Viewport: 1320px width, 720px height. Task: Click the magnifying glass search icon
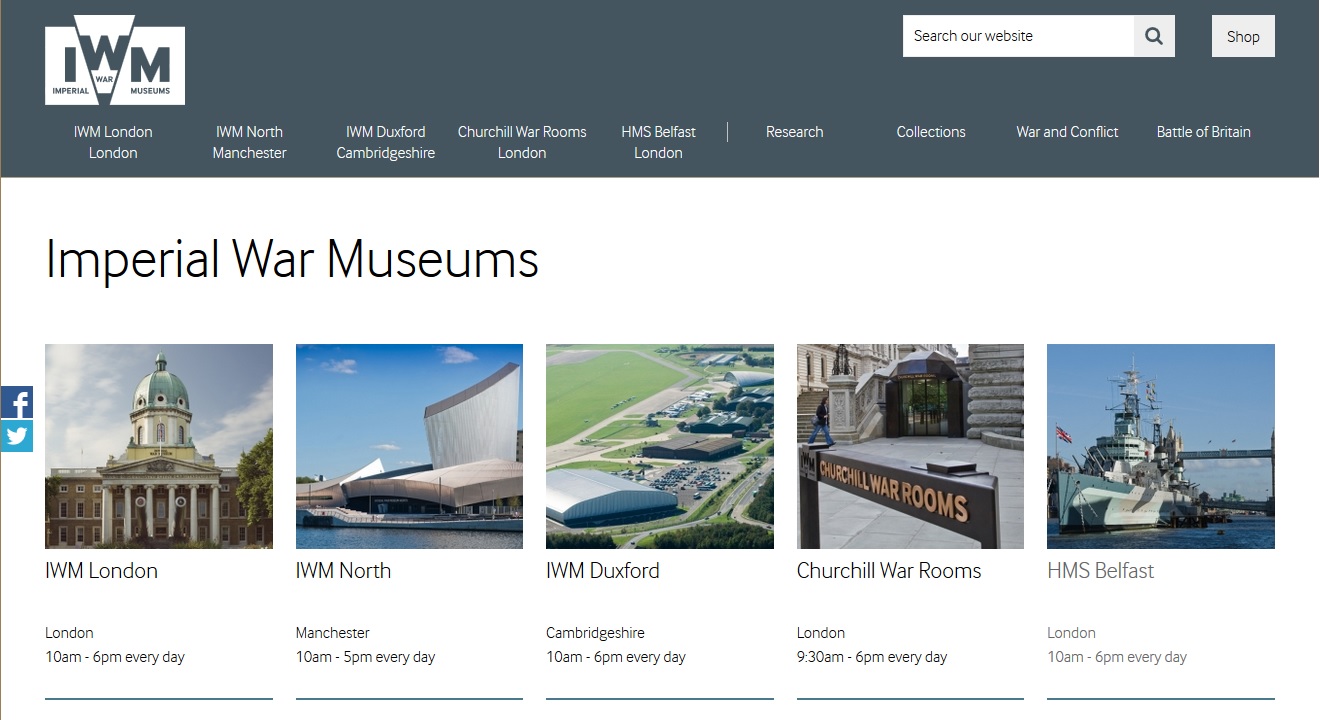pos(1154,36)
